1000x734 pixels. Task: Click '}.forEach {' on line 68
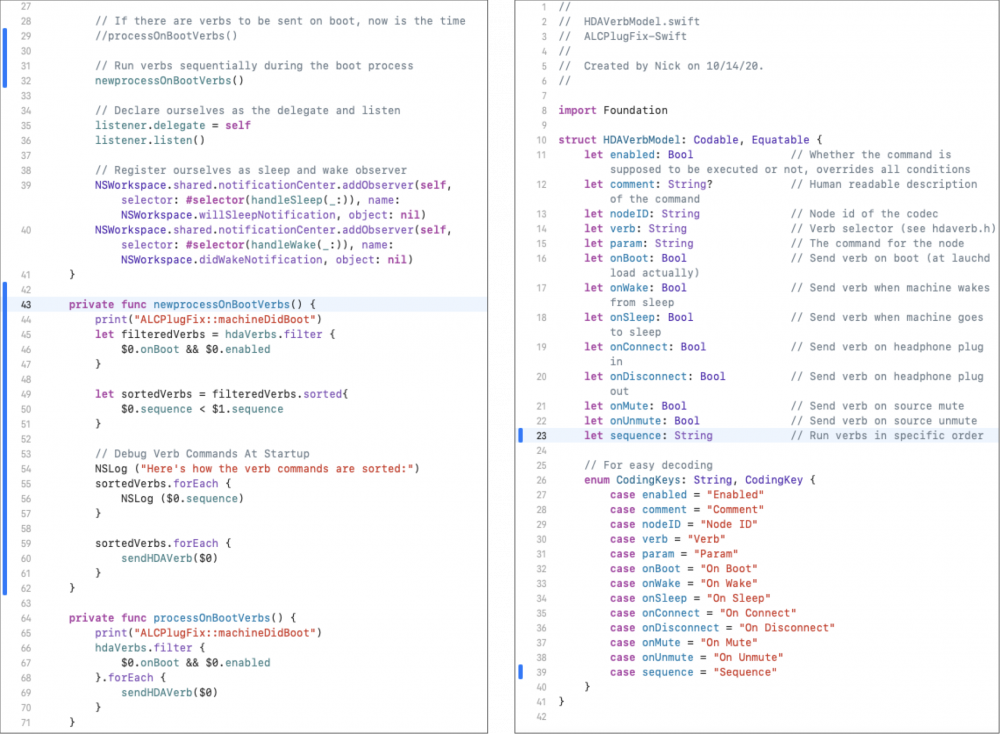(131, 678)
